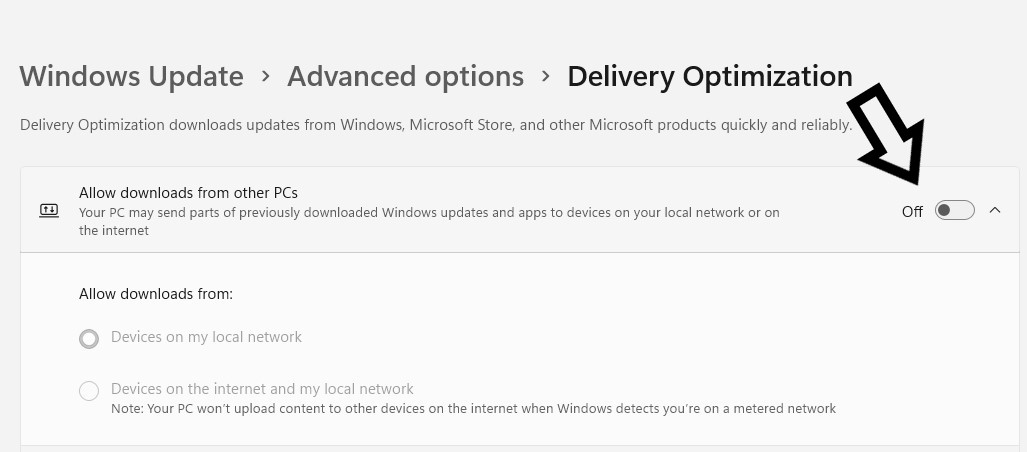1027x452 pixels.
Task: Open the Advanced options breadcrumb
Action: tap(405, 76)
